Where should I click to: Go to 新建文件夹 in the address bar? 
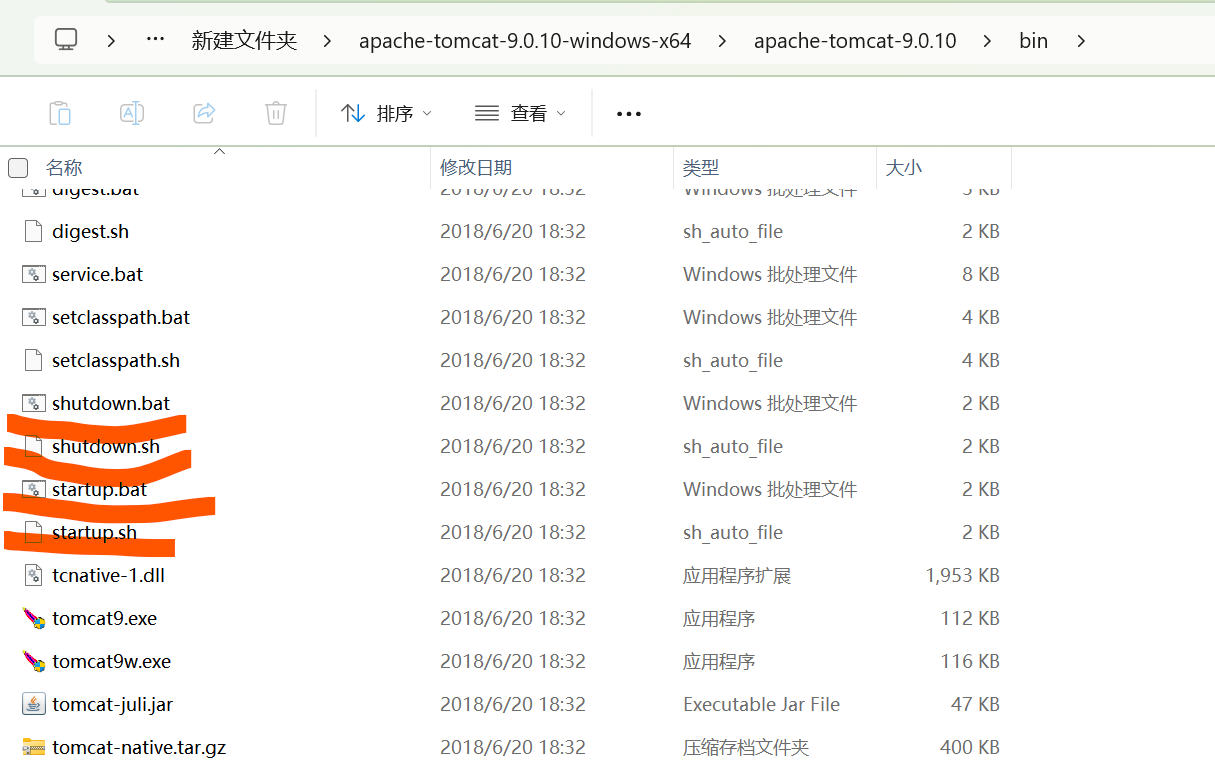[x=245, y=41]
